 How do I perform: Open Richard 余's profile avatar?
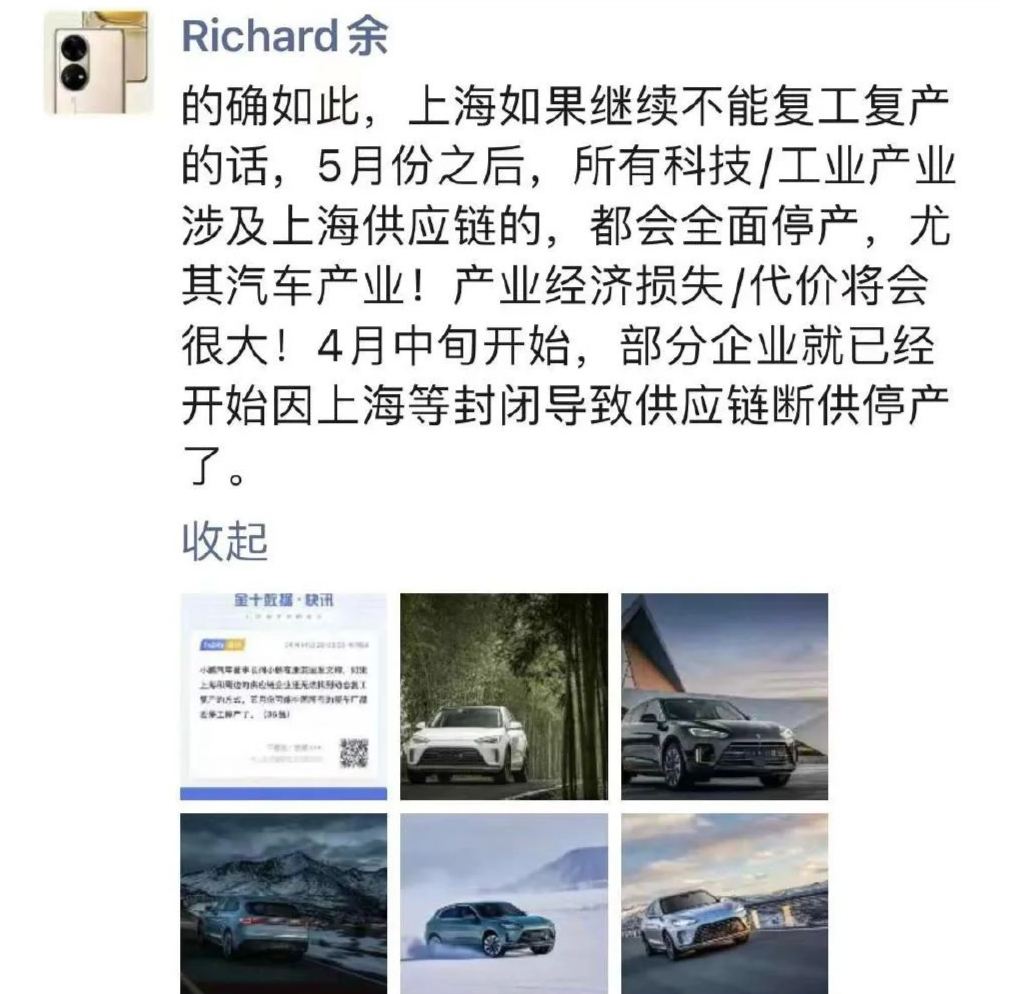[98, 62]
